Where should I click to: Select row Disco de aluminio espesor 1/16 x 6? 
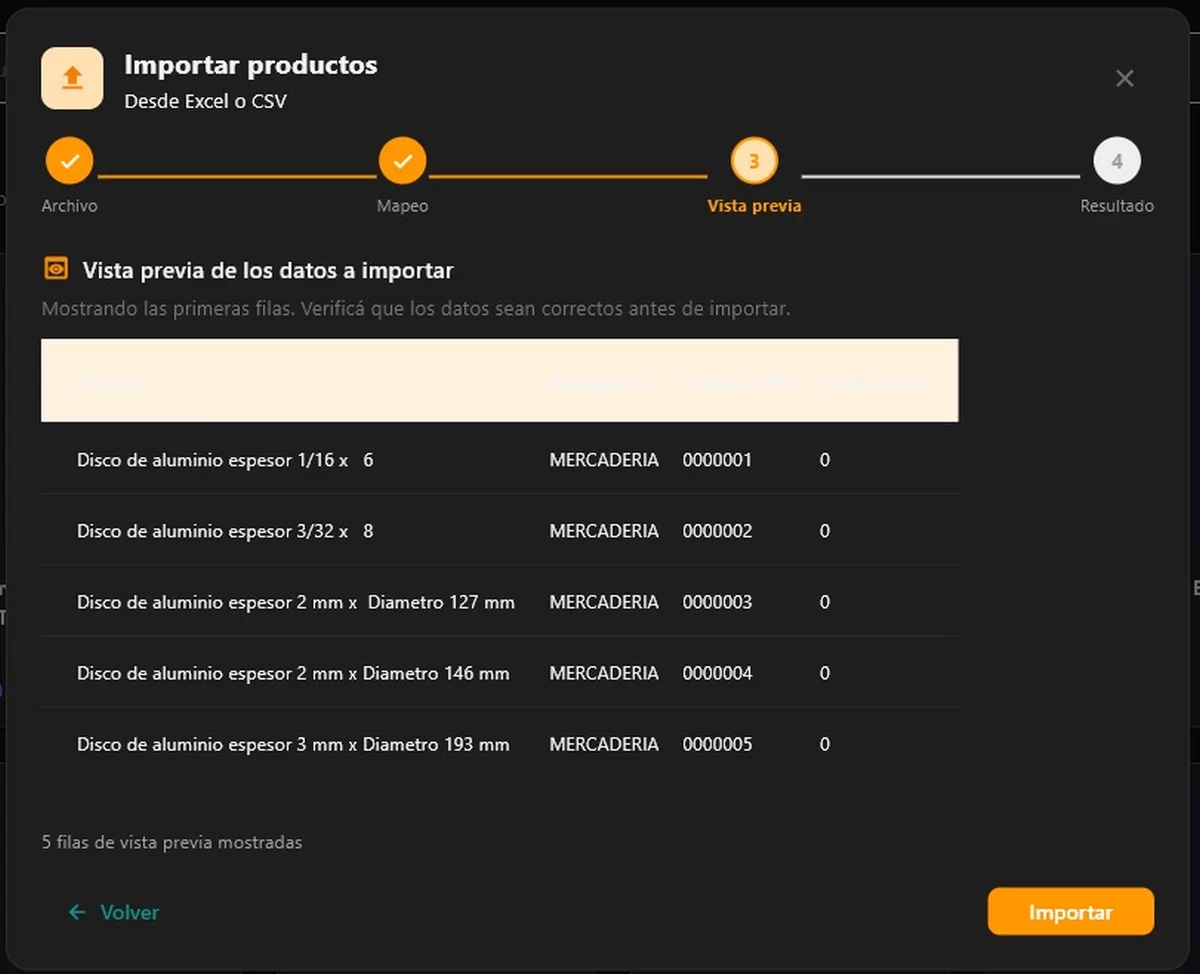[500, 460]
